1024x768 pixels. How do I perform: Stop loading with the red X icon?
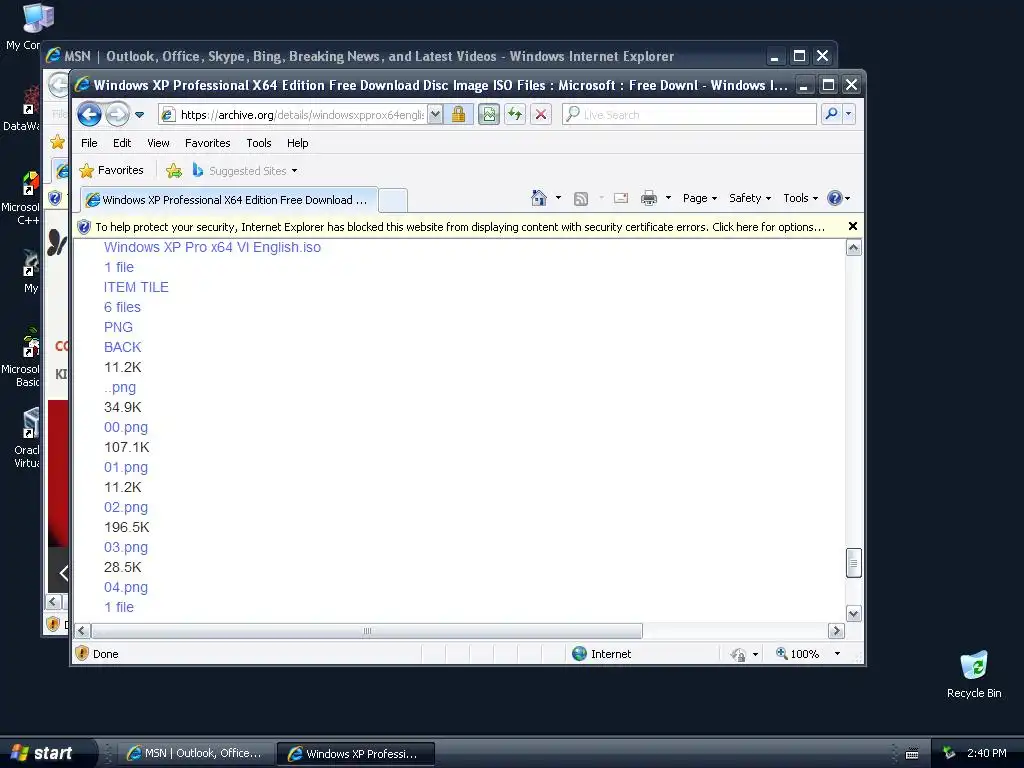pyautogui.click(x=541, y=115)
